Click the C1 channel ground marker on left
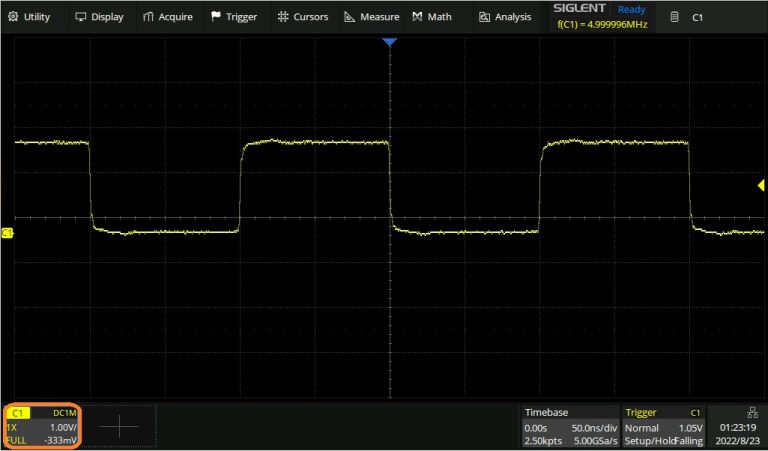The image size is (768, 451). 7,233
